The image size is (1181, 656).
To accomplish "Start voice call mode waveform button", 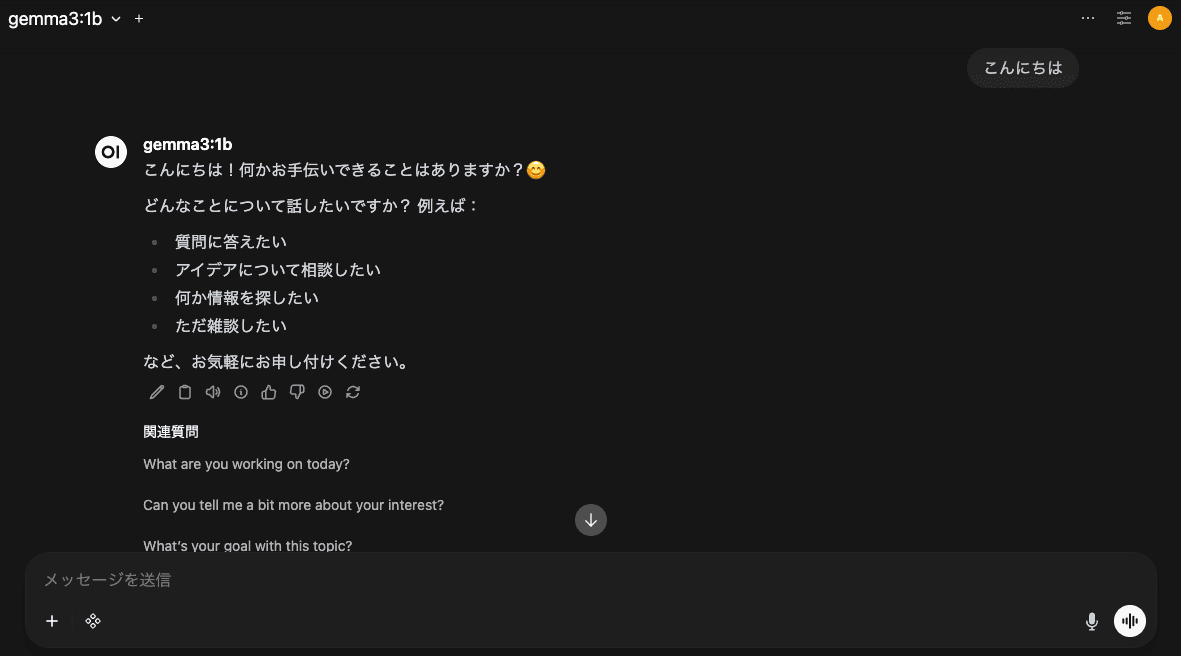I will coord(1130,621).
